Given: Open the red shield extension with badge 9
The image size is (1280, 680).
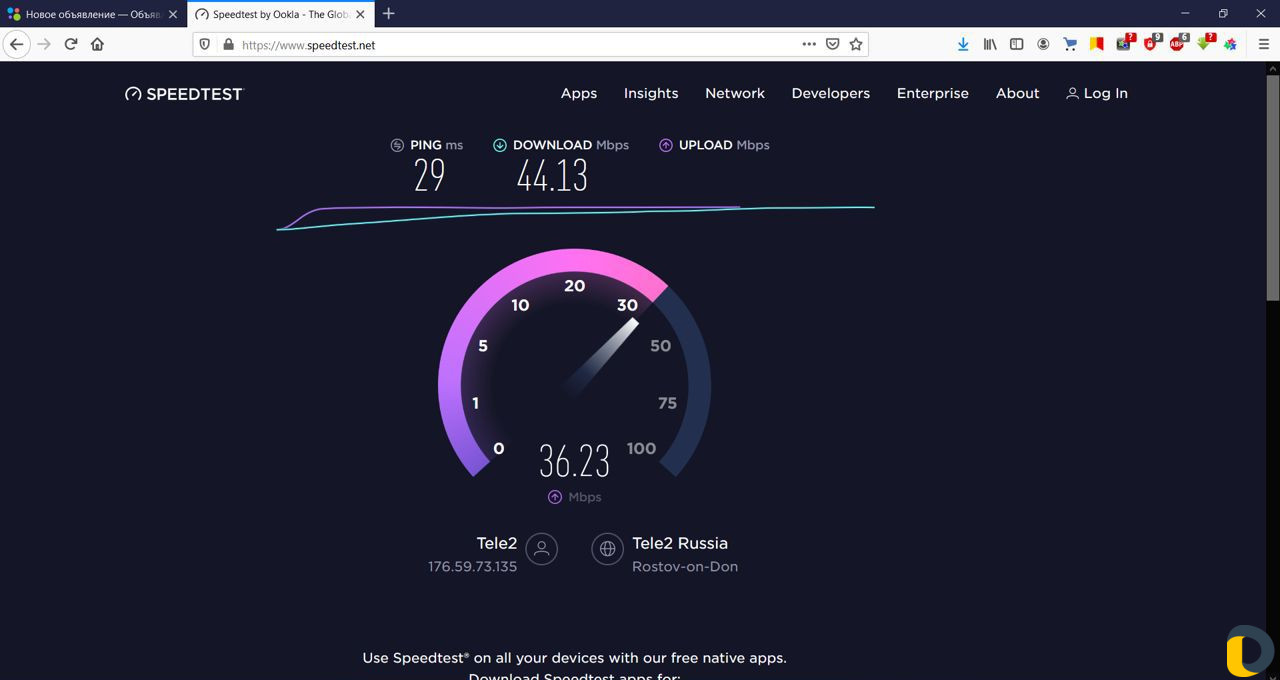Looking at the screenshot, I should point(1151,43).
